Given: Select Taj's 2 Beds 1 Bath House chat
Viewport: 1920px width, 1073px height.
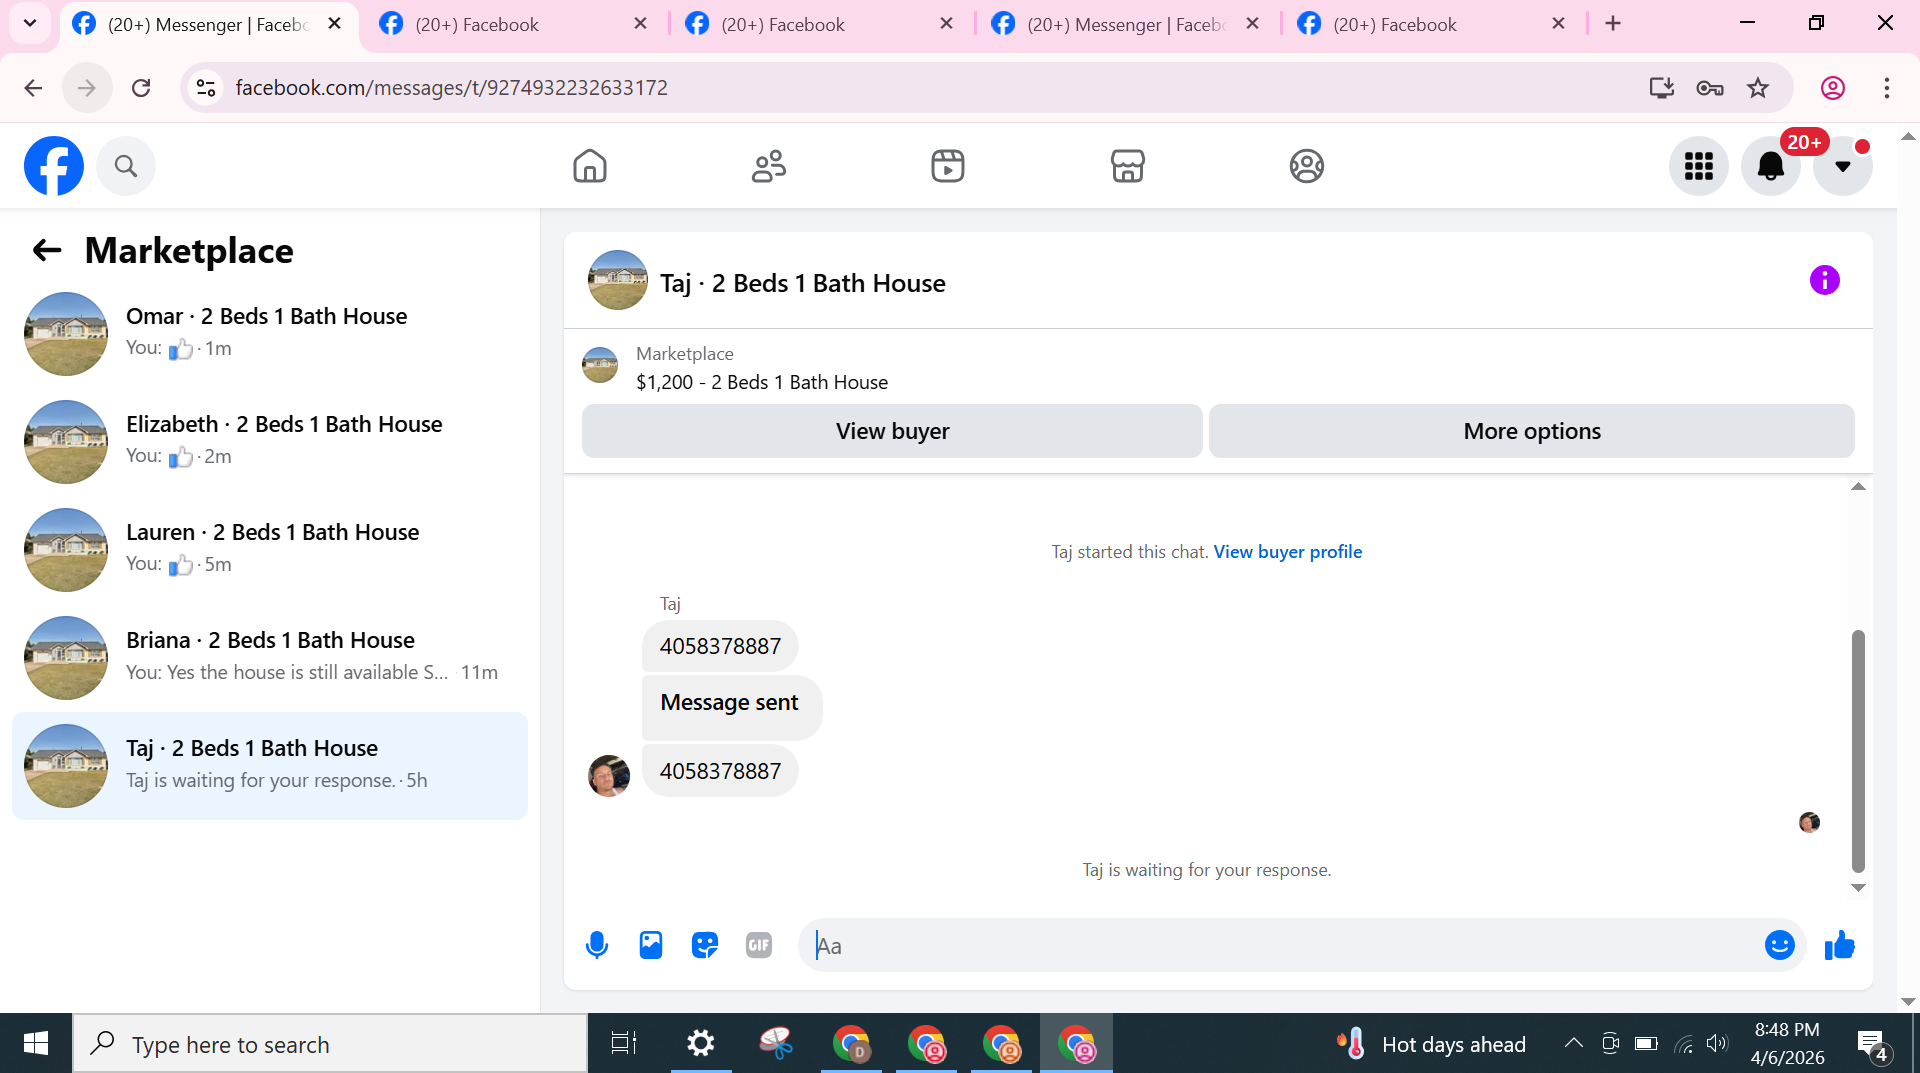Looking at the screenshot, I should [270, 766].
